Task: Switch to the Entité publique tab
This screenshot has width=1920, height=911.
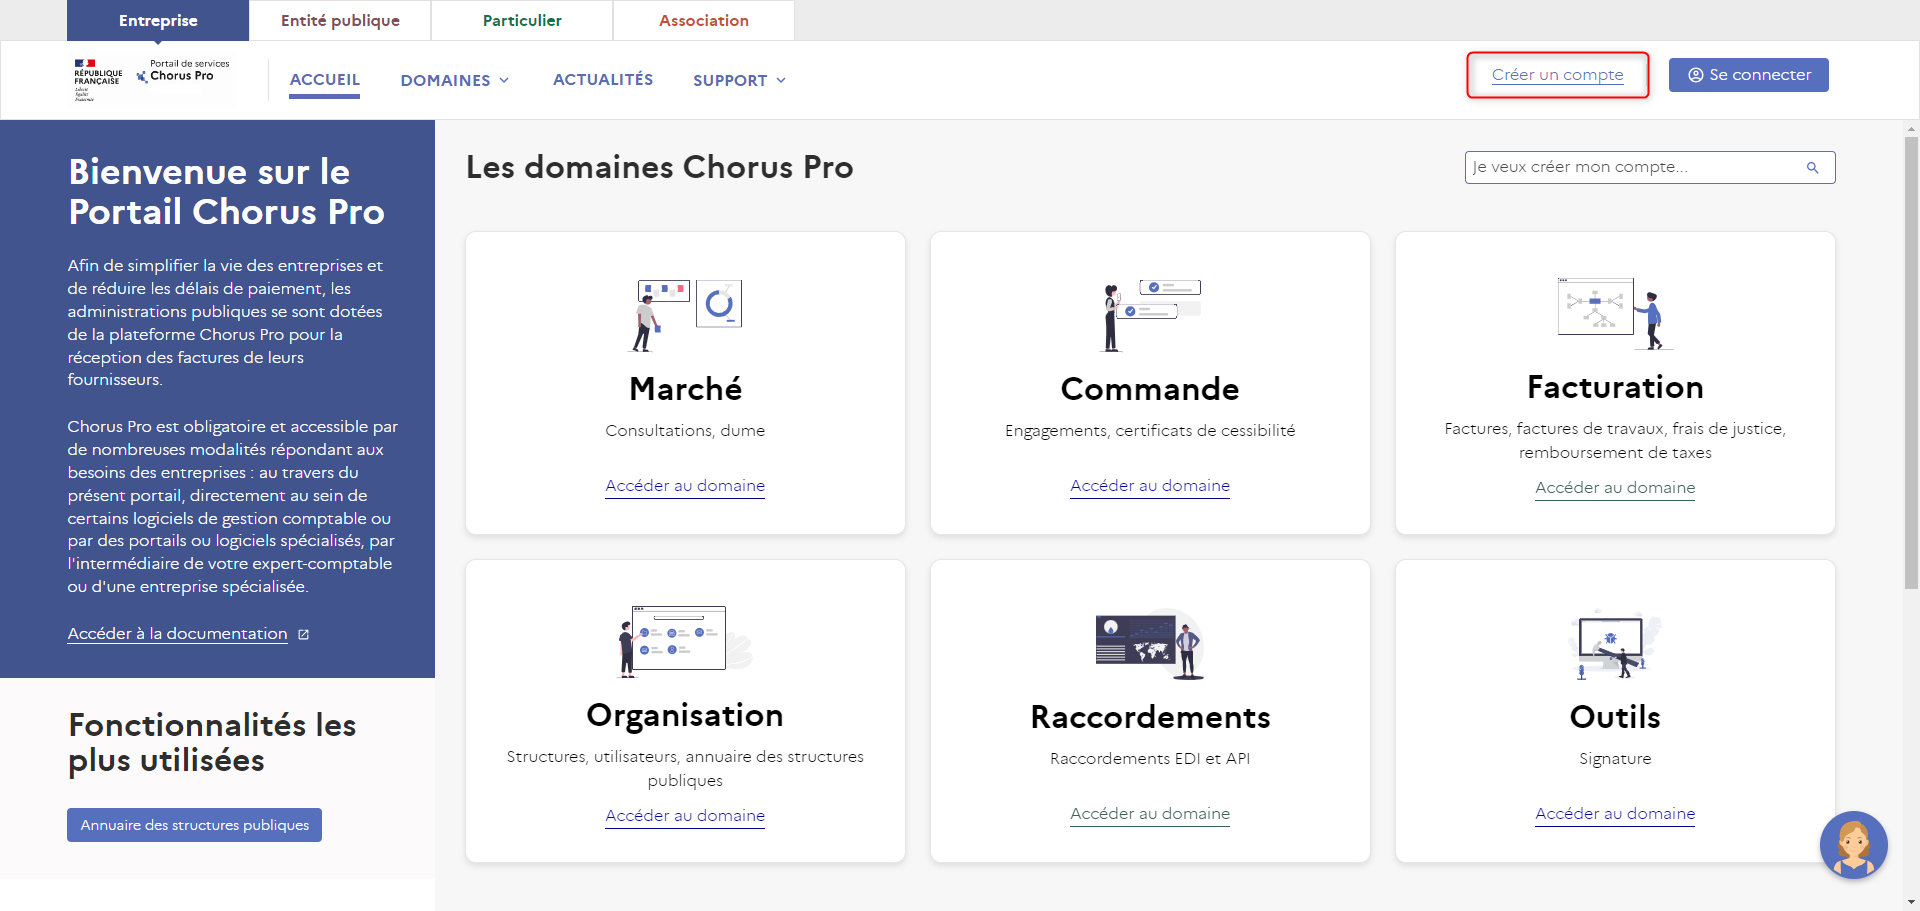Action: click(340, 20)
